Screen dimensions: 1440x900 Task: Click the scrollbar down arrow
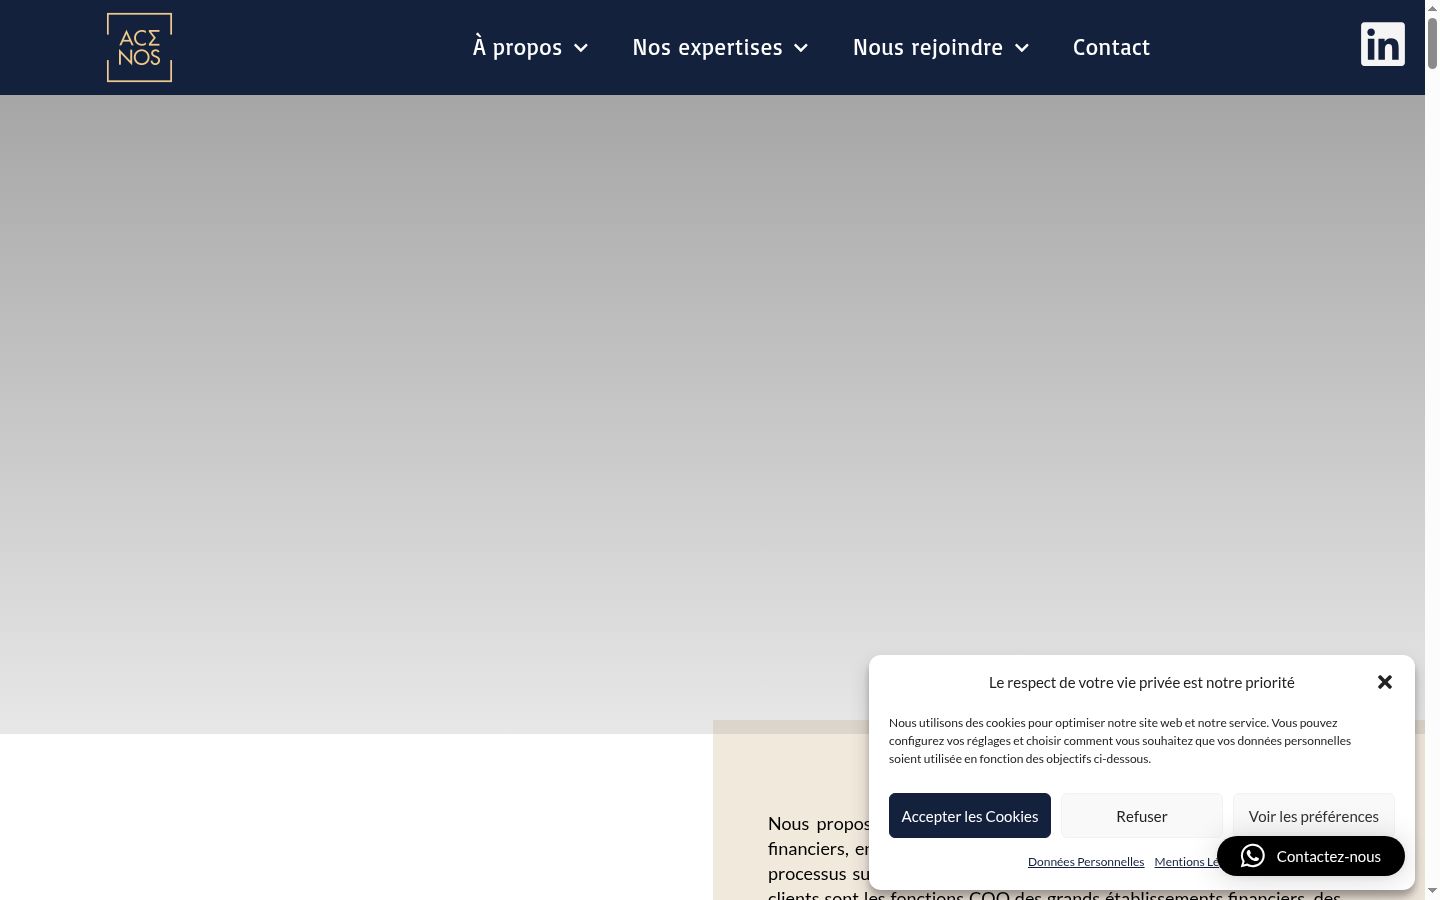point(1432,890)
